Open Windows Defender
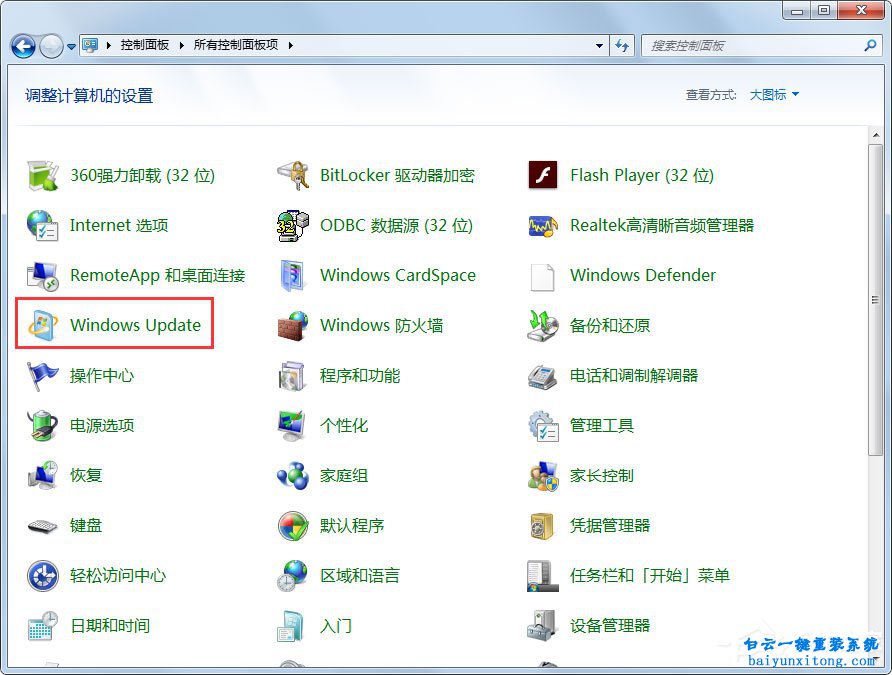 642,275
